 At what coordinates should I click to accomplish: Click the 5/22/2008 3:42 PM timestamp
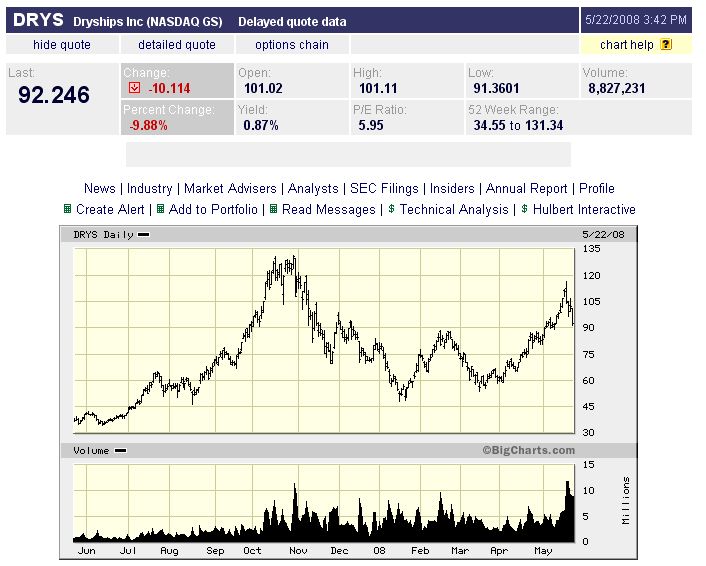tap(636, 20)
